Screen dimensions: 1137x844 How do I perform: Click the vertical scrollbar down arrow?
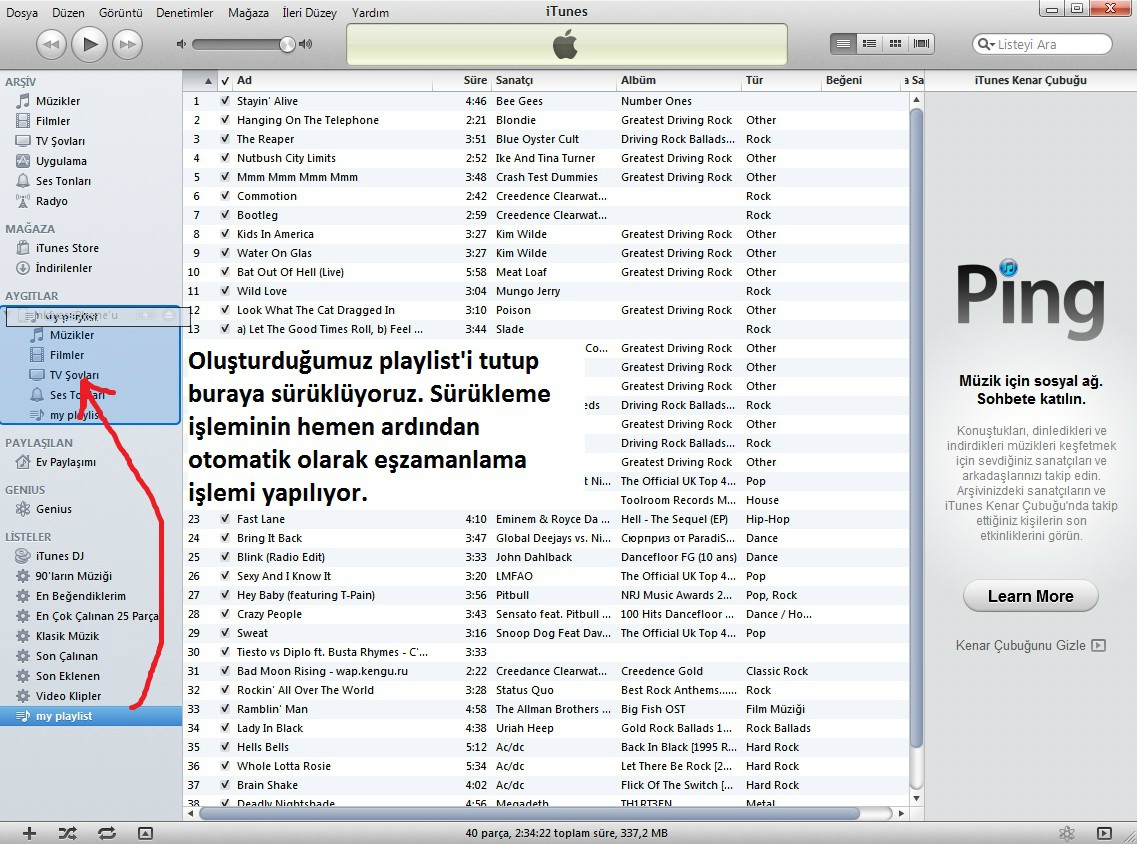click(x=917, y=798)
